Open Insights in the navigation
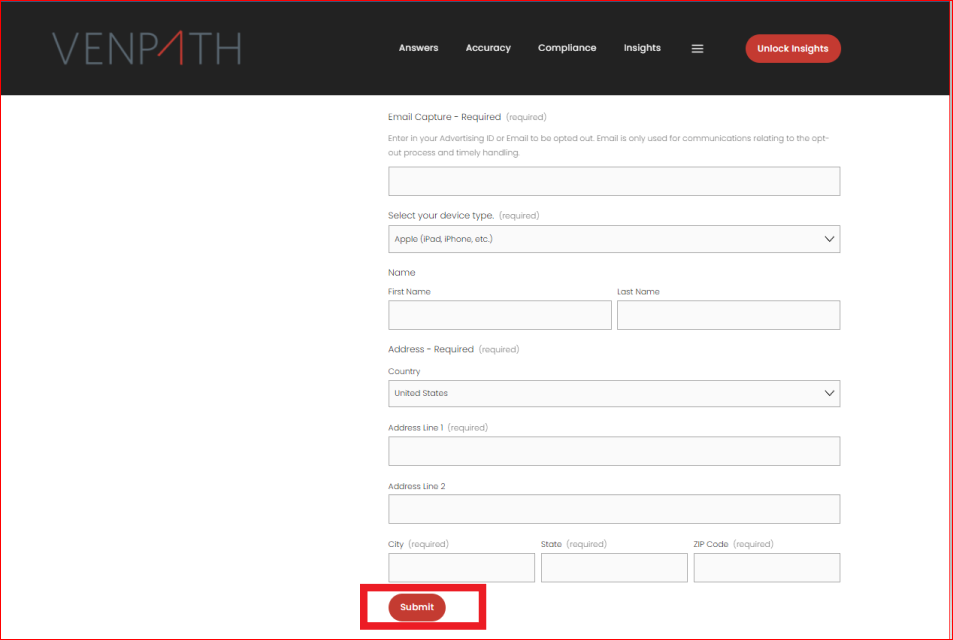The image size is (953, 640). pyautogui.click(x=642, y=48)
